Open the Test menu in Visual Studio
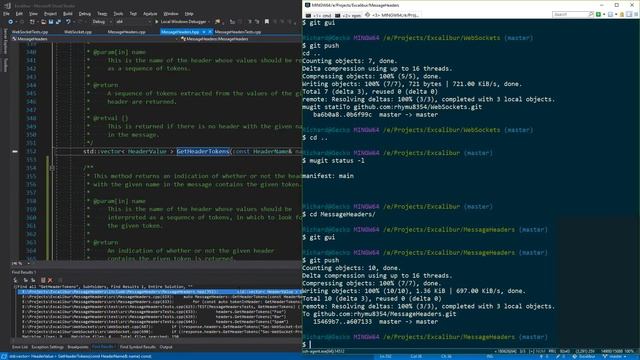Image resolution: width=640 pixels, height=360 pixels. (x=133, y=14)
